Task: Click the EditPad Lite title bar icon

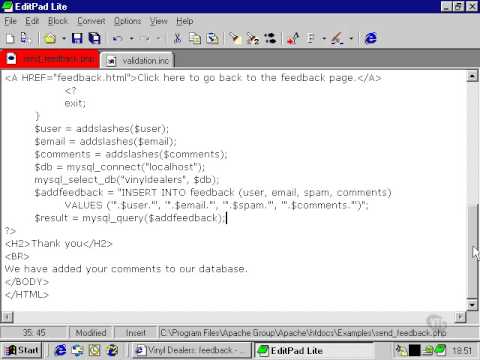Action: pos(7,6)
